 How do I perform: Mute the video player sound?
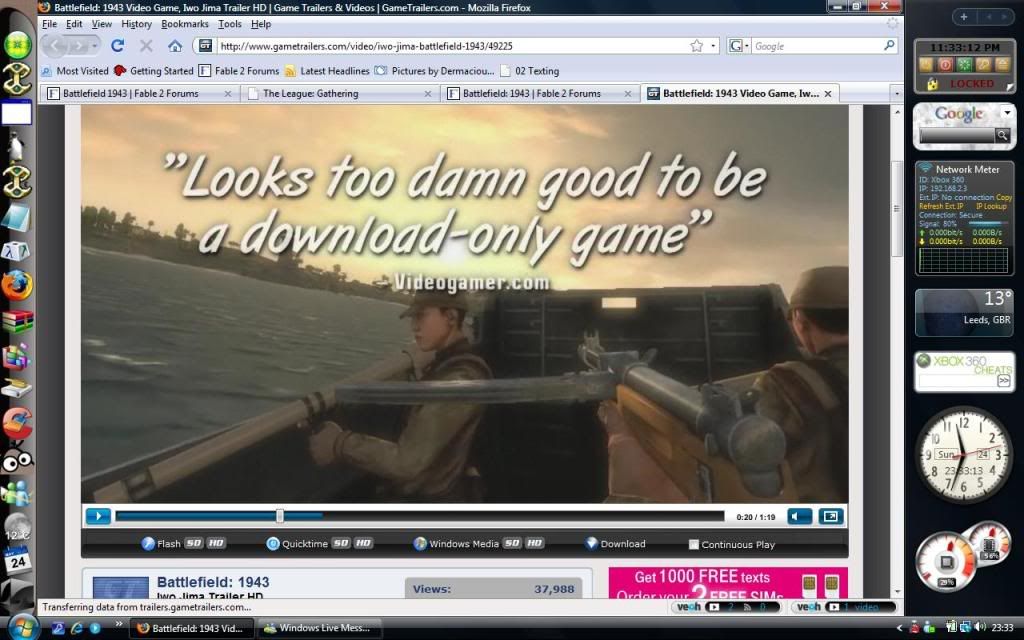click(799, 517)
